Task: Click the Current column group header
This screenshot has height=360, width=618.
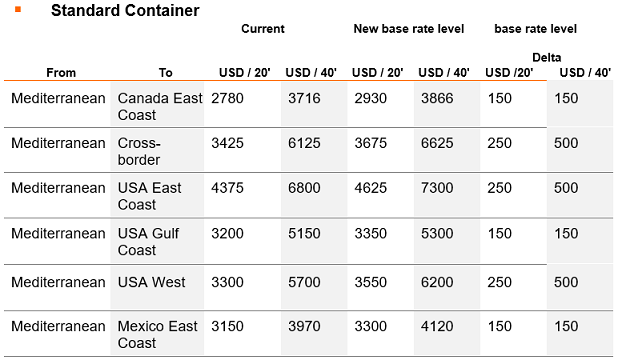Action: coord(263,29)
